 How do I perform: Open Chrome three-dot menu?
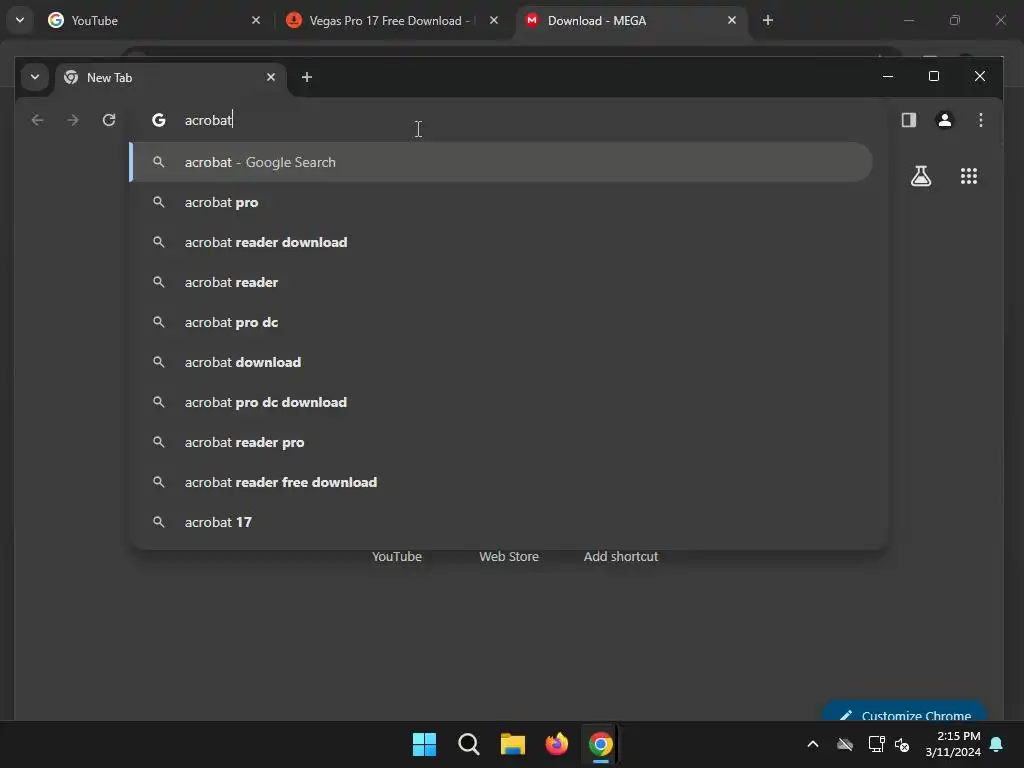980,120
